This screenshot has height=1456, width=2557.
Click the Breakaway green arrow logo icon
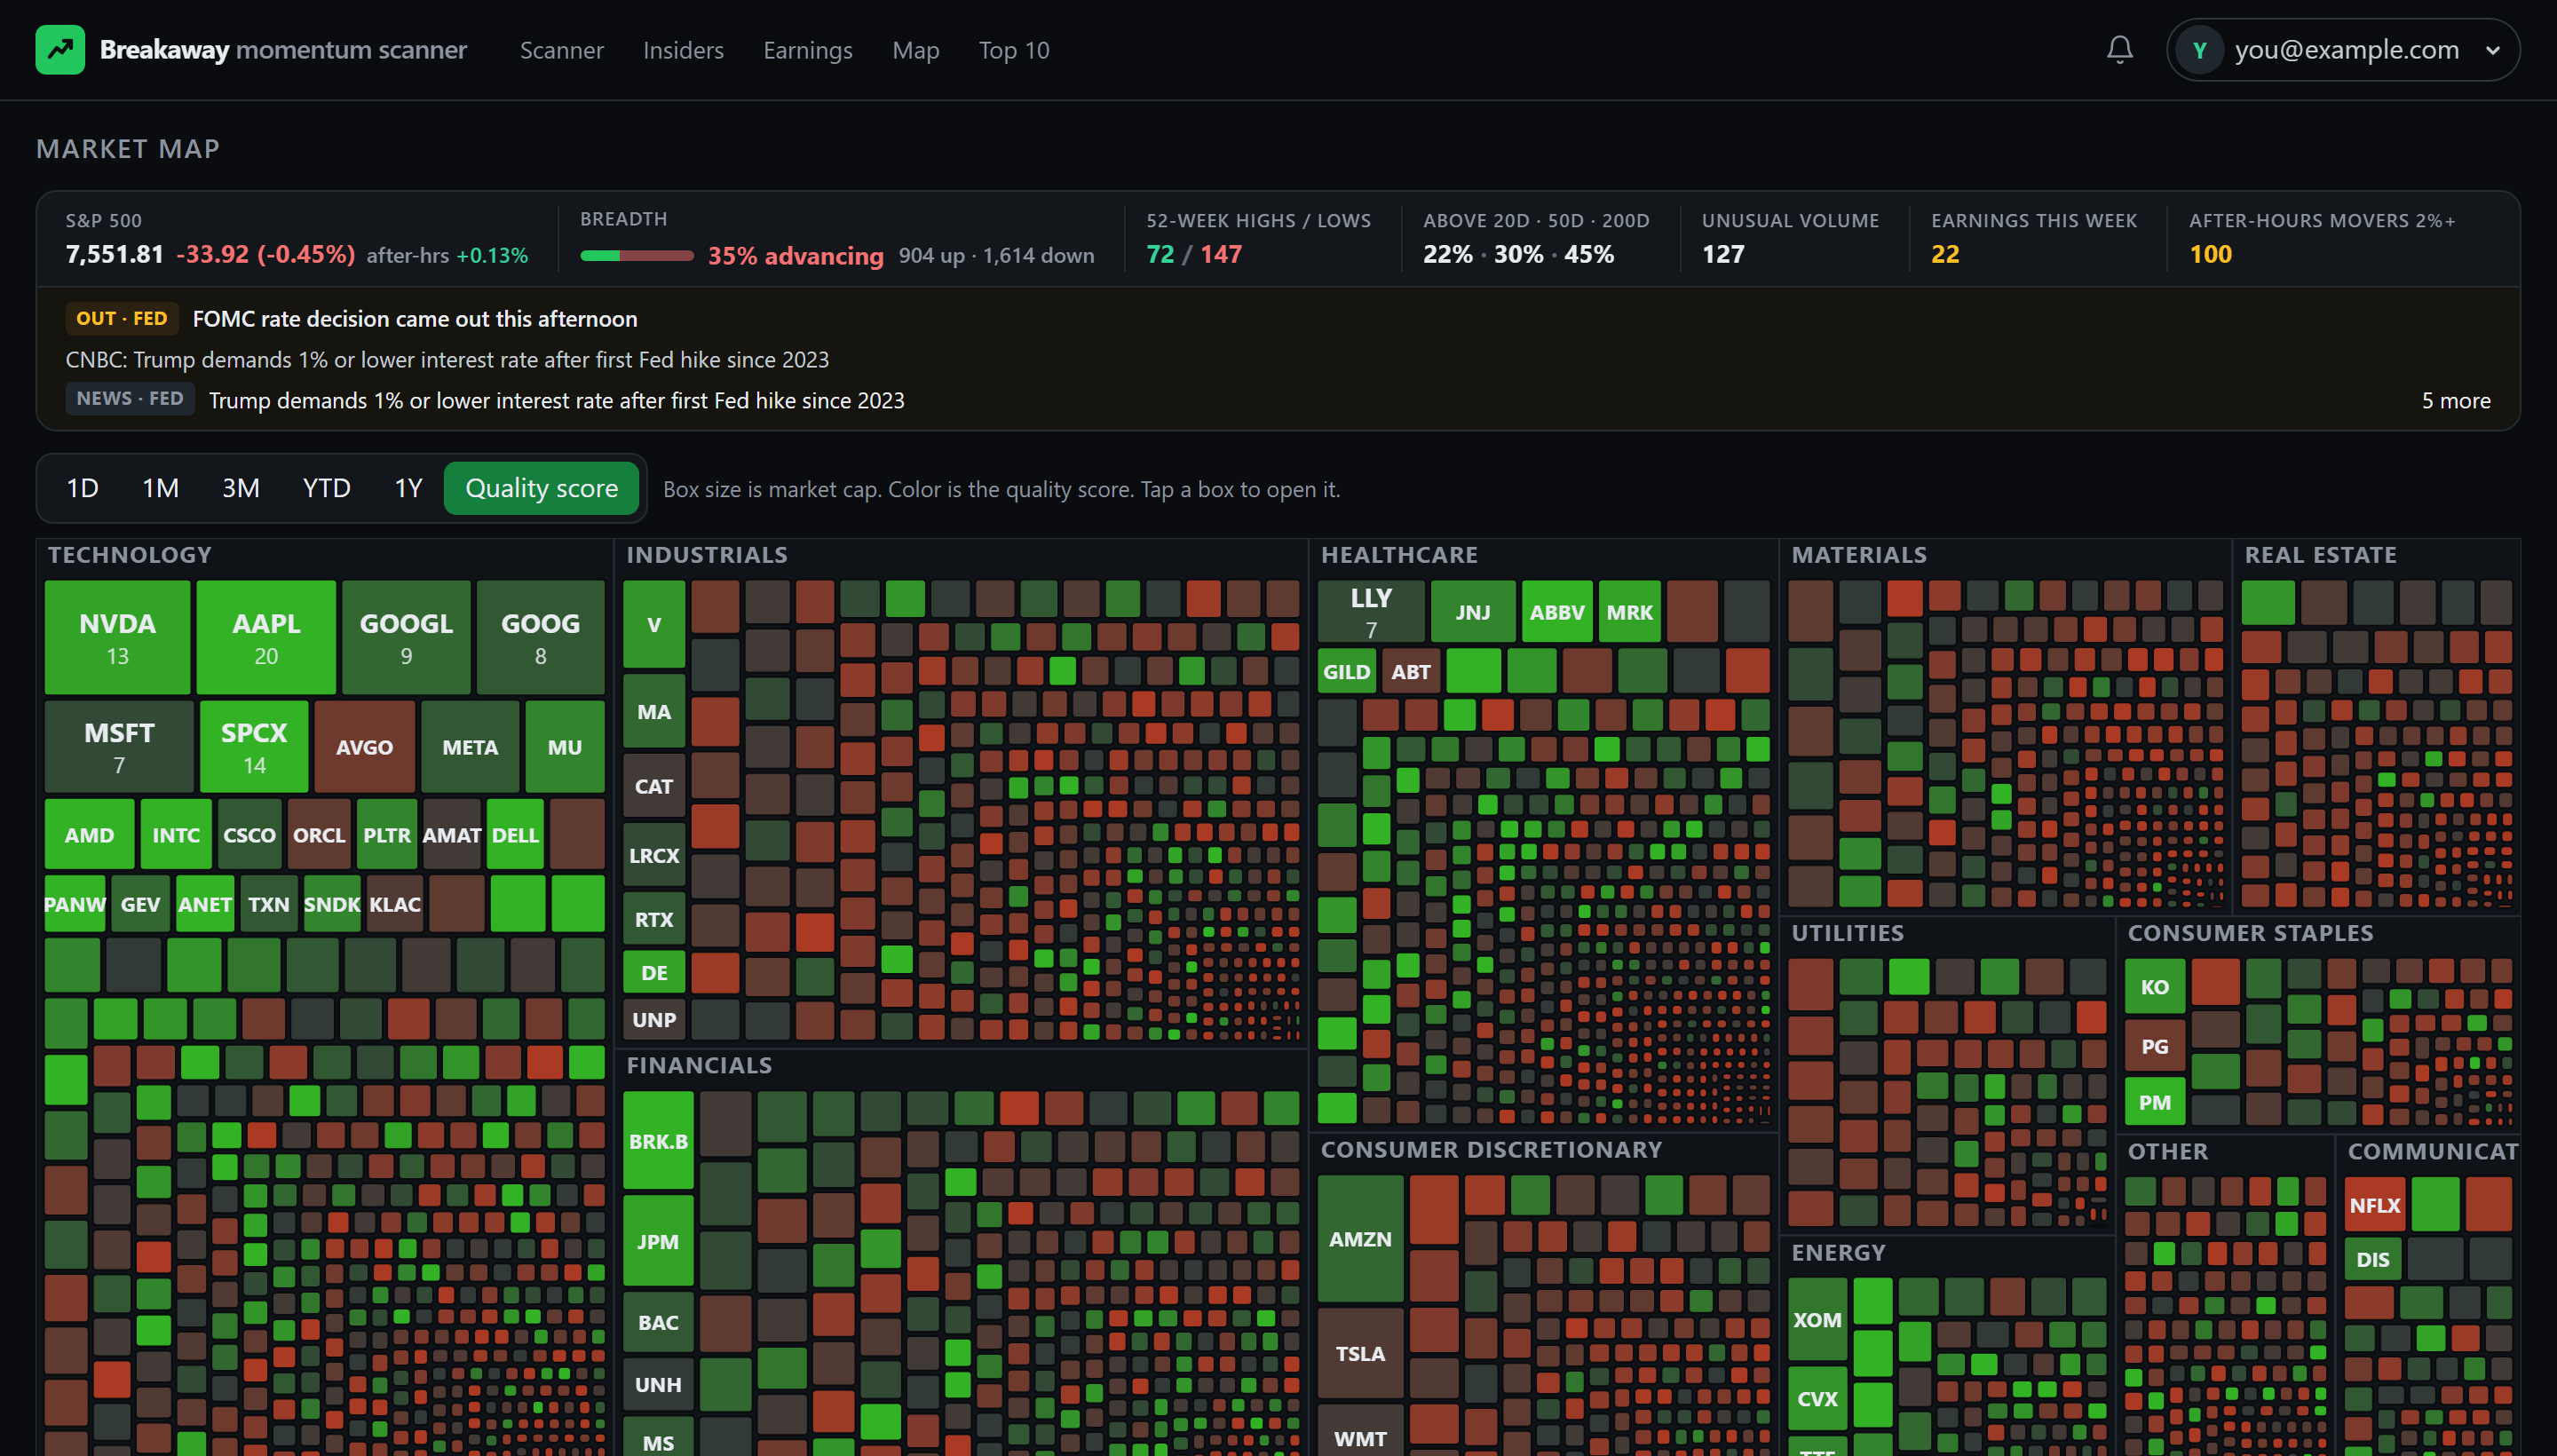point(60,50)
